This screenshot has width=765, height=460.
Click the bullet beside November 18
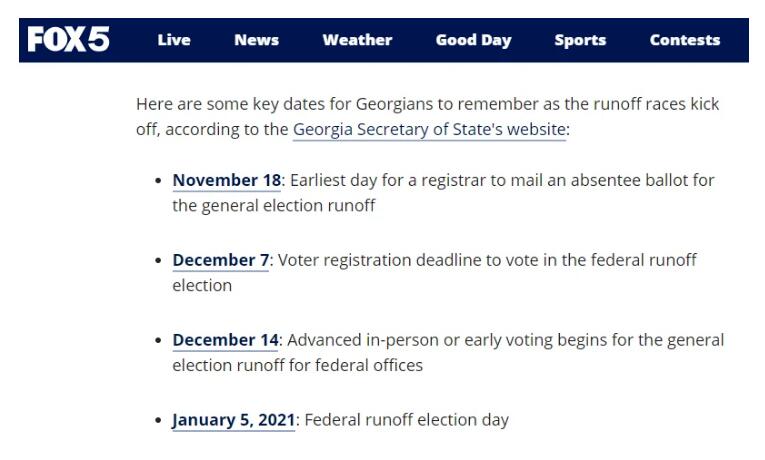tap(158, 181)
